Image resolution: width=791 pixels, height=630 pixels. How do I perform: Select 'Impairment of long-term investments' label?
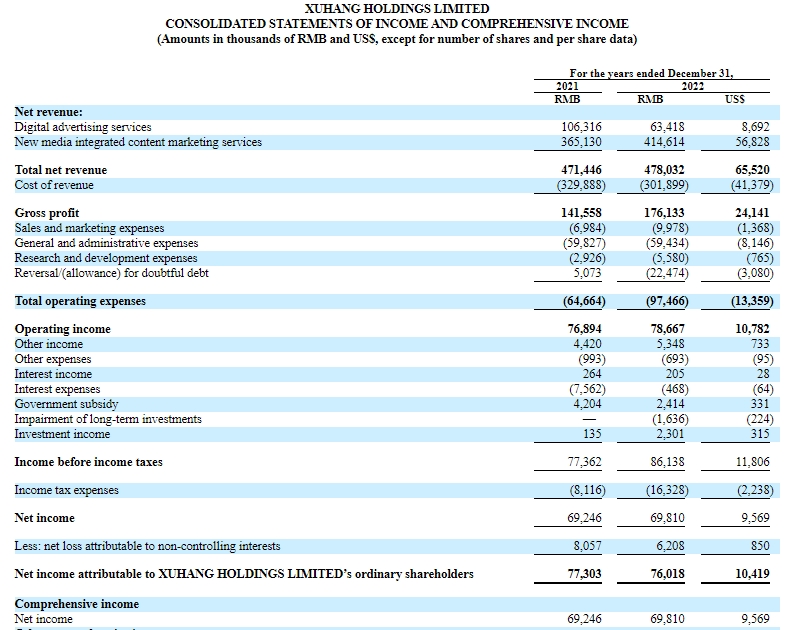[108, 419]
